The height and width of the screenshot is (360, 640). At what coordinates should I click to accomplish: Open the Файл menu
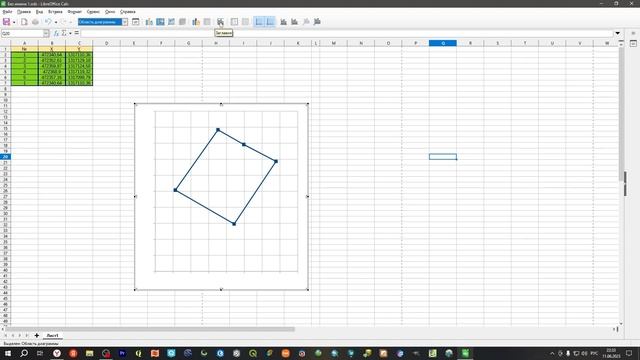click(x=7, y=12)
